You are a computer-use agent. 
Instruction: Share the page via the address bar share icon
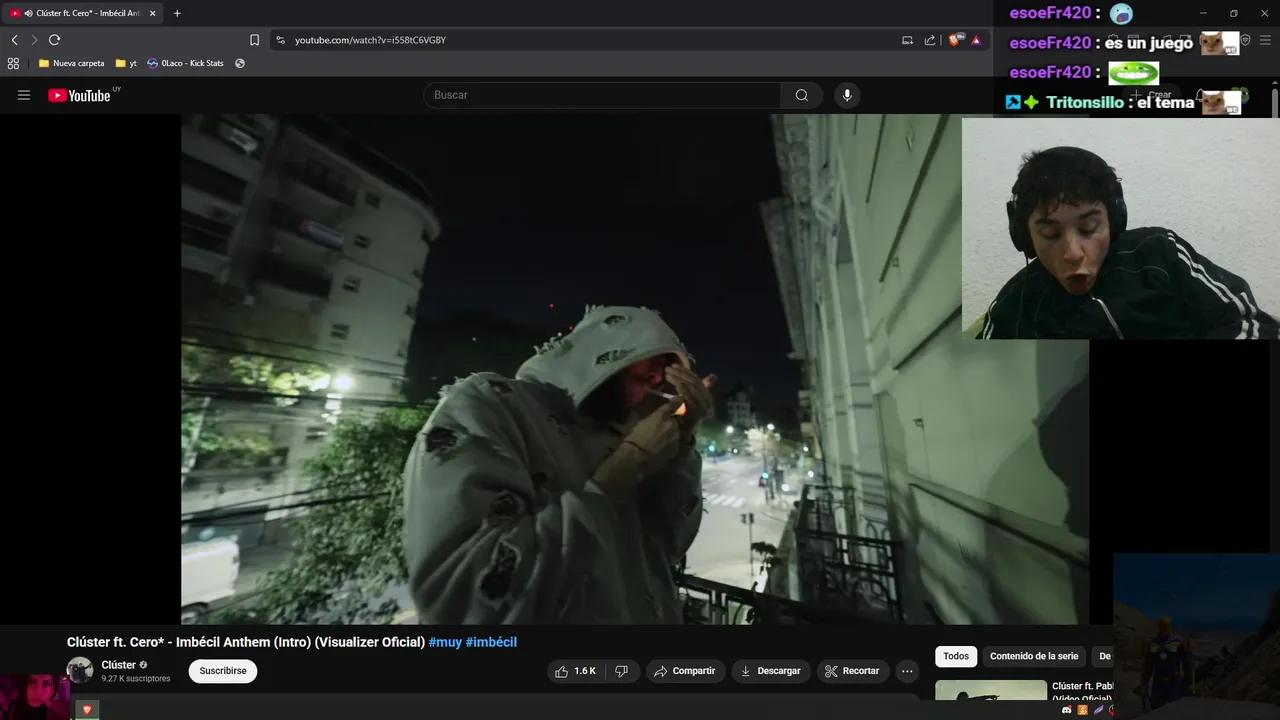pyautogui.click(x=930, y=40)
